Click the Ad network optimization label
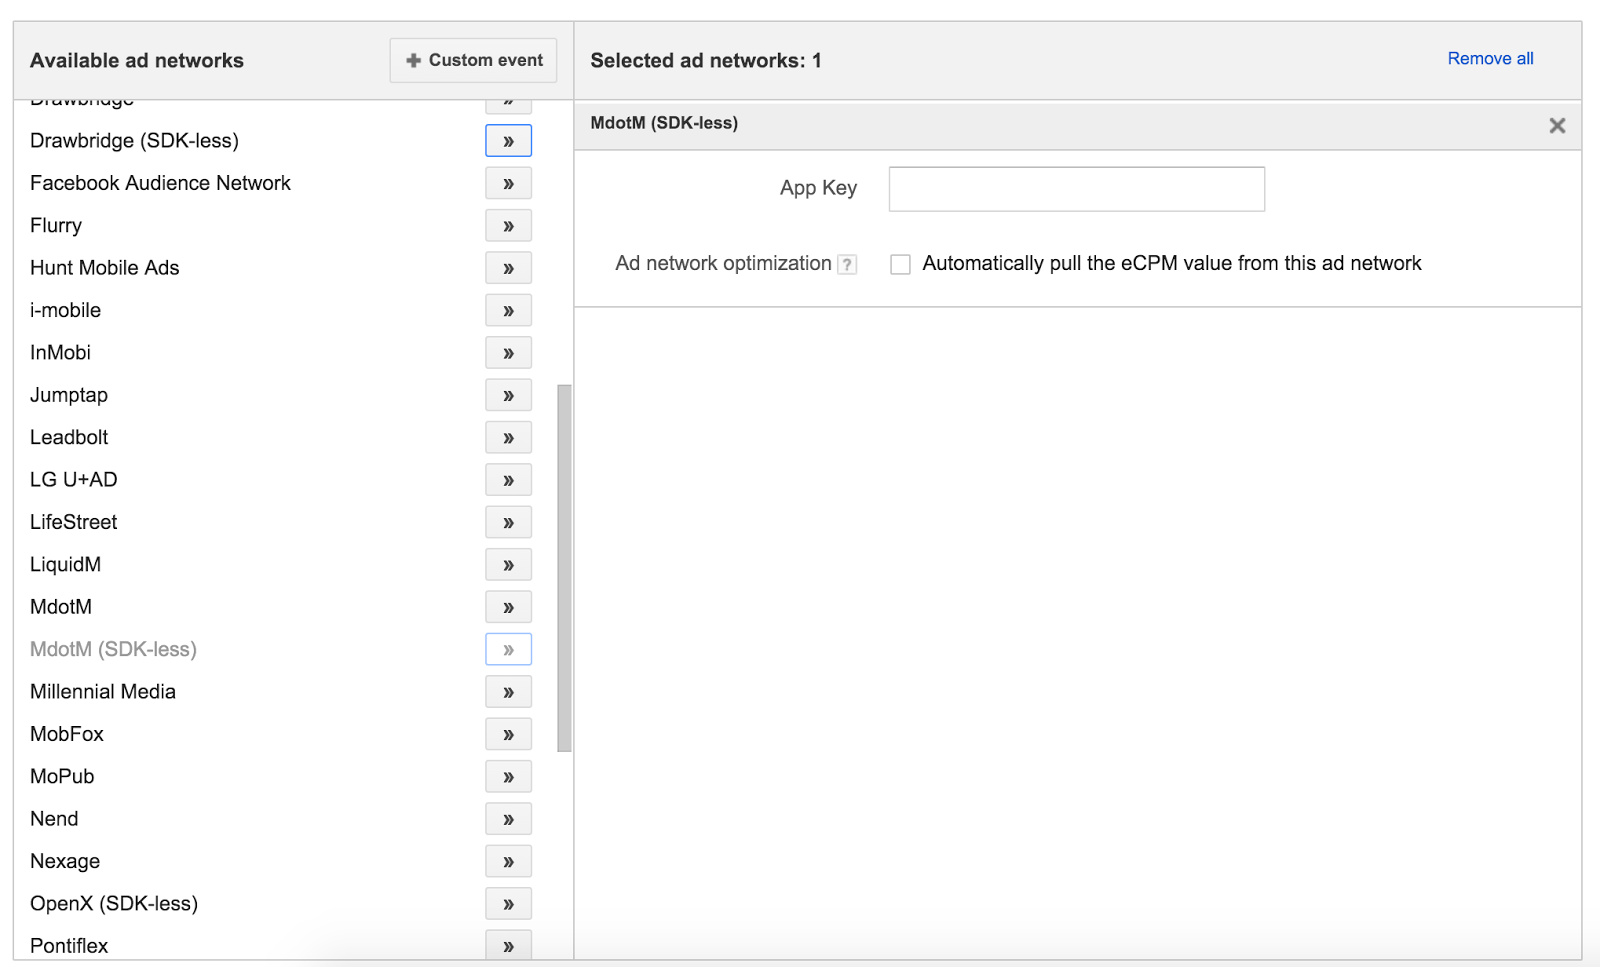Screen dimensions: 1600x967 pos(723,264)
